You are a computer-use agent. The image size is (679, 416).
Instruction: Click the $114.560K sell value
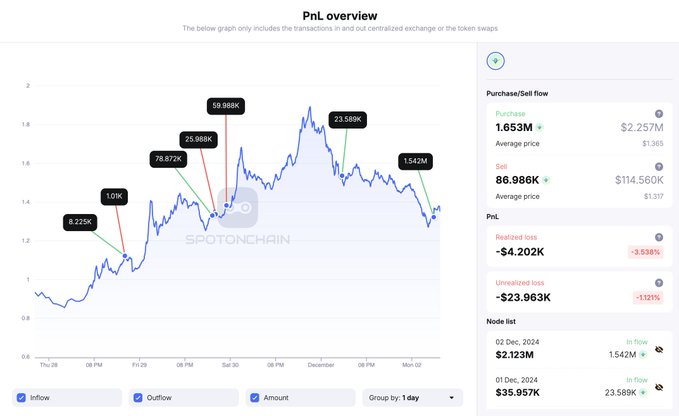click(639, 180)
